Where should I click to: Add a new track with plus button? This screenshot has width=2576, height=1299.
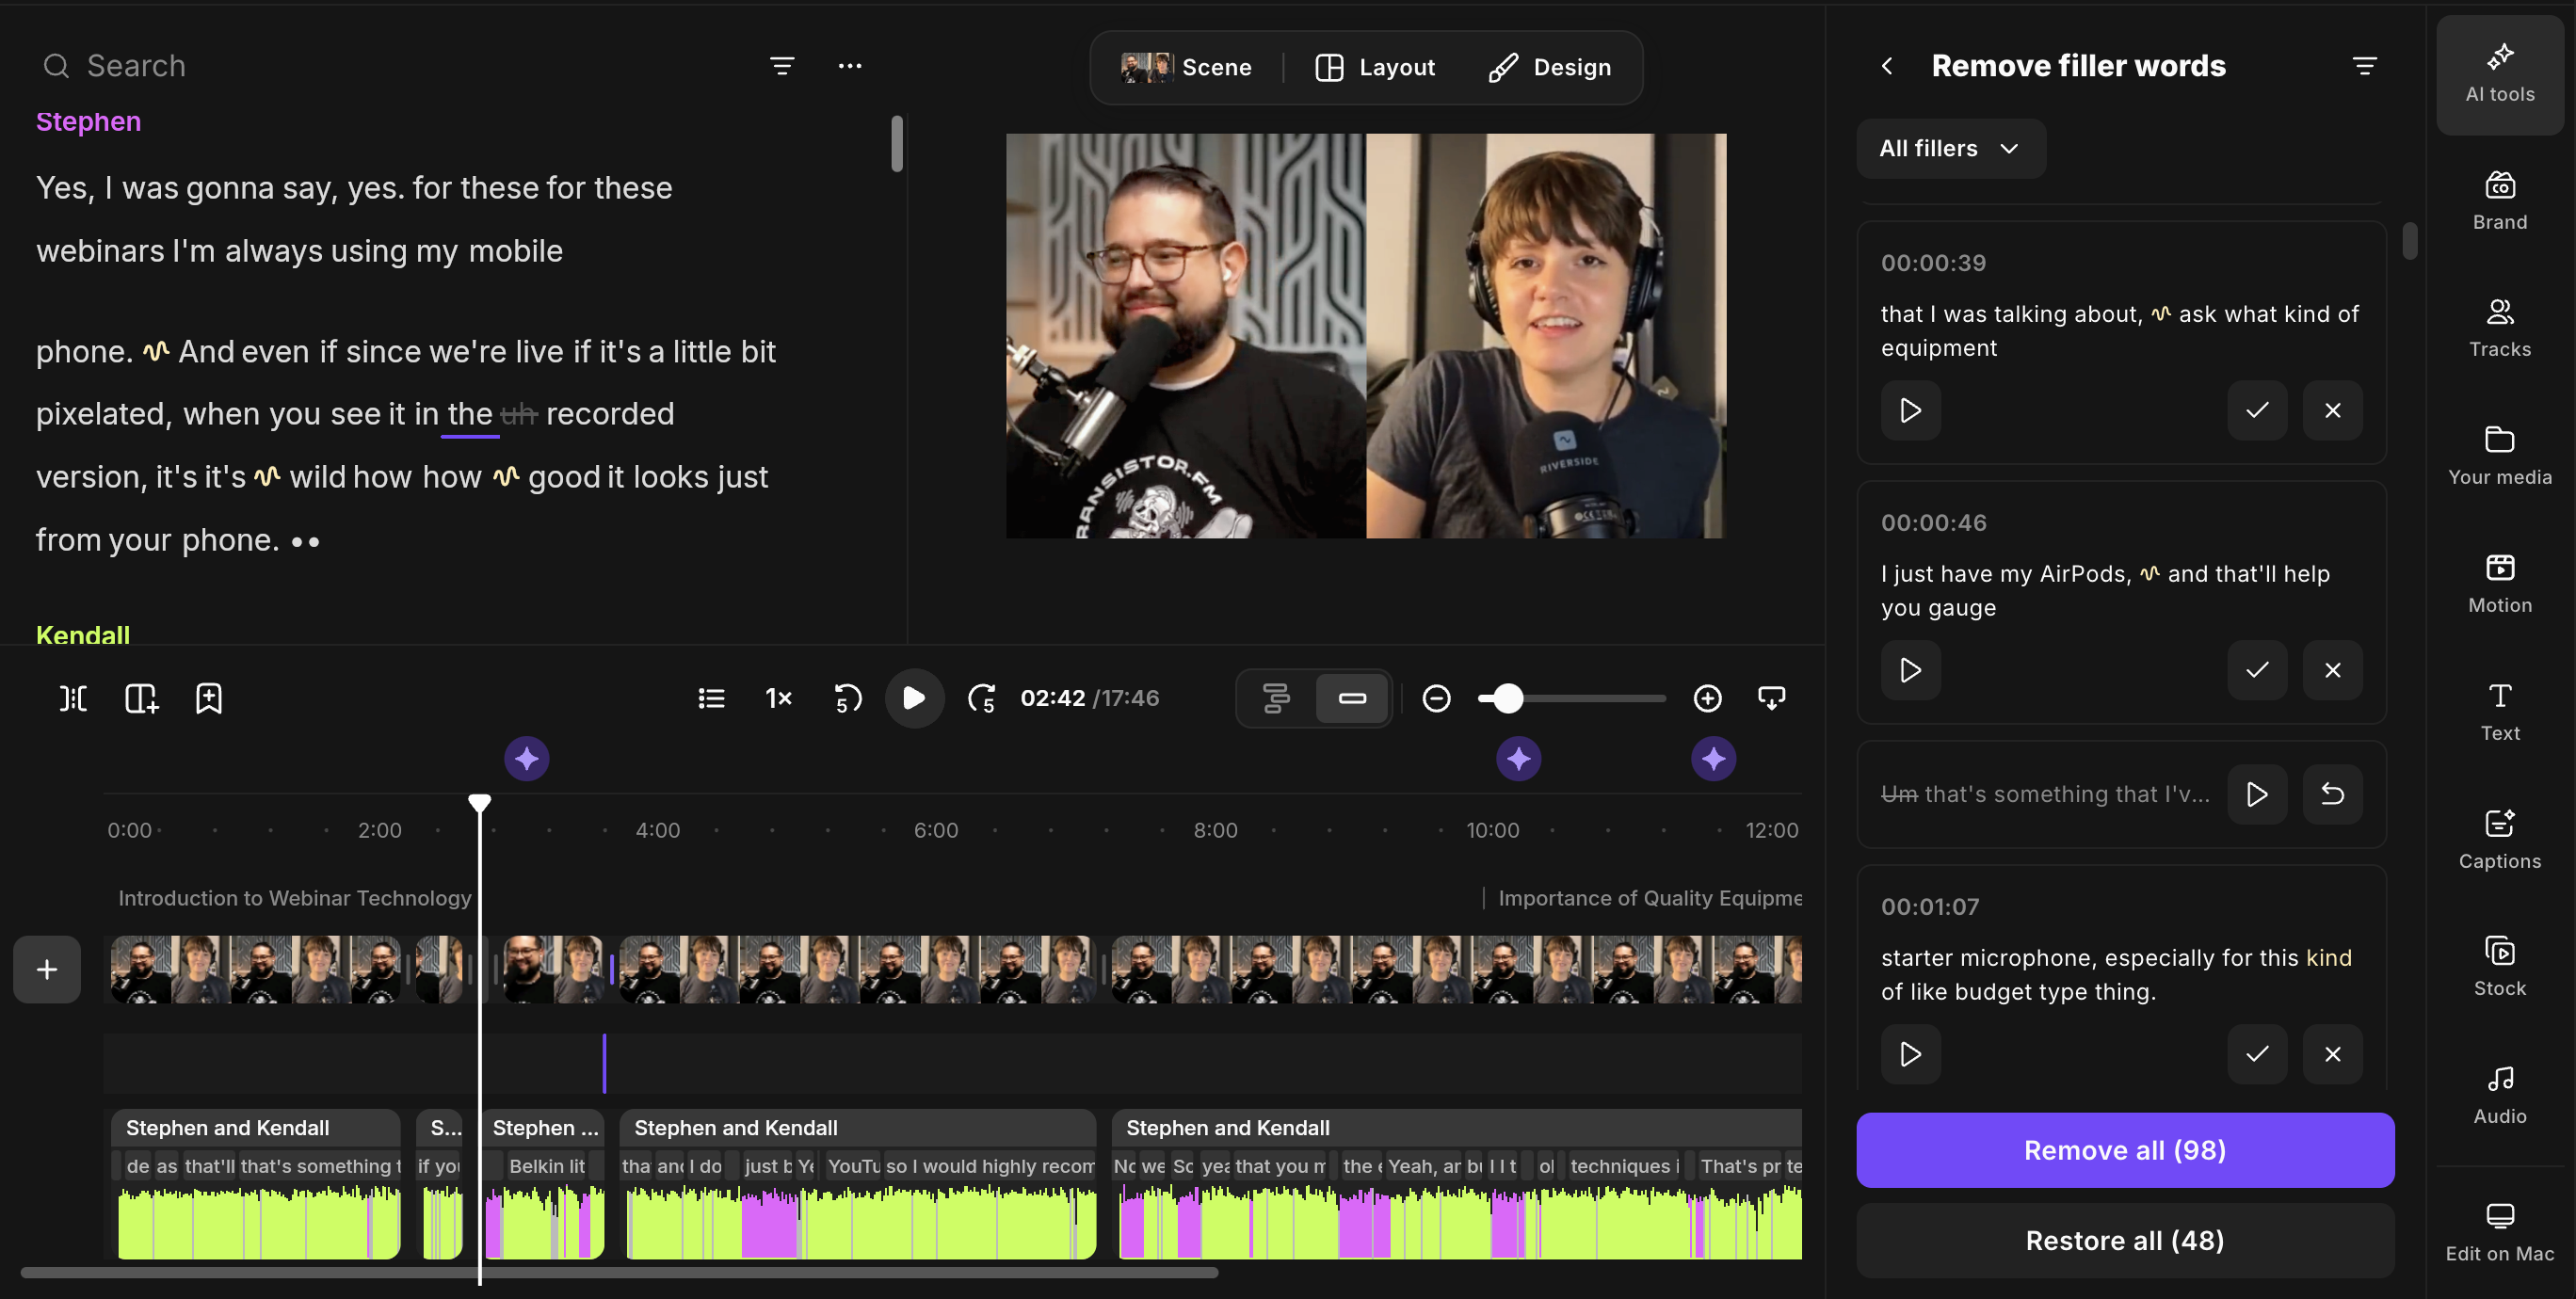47,969
